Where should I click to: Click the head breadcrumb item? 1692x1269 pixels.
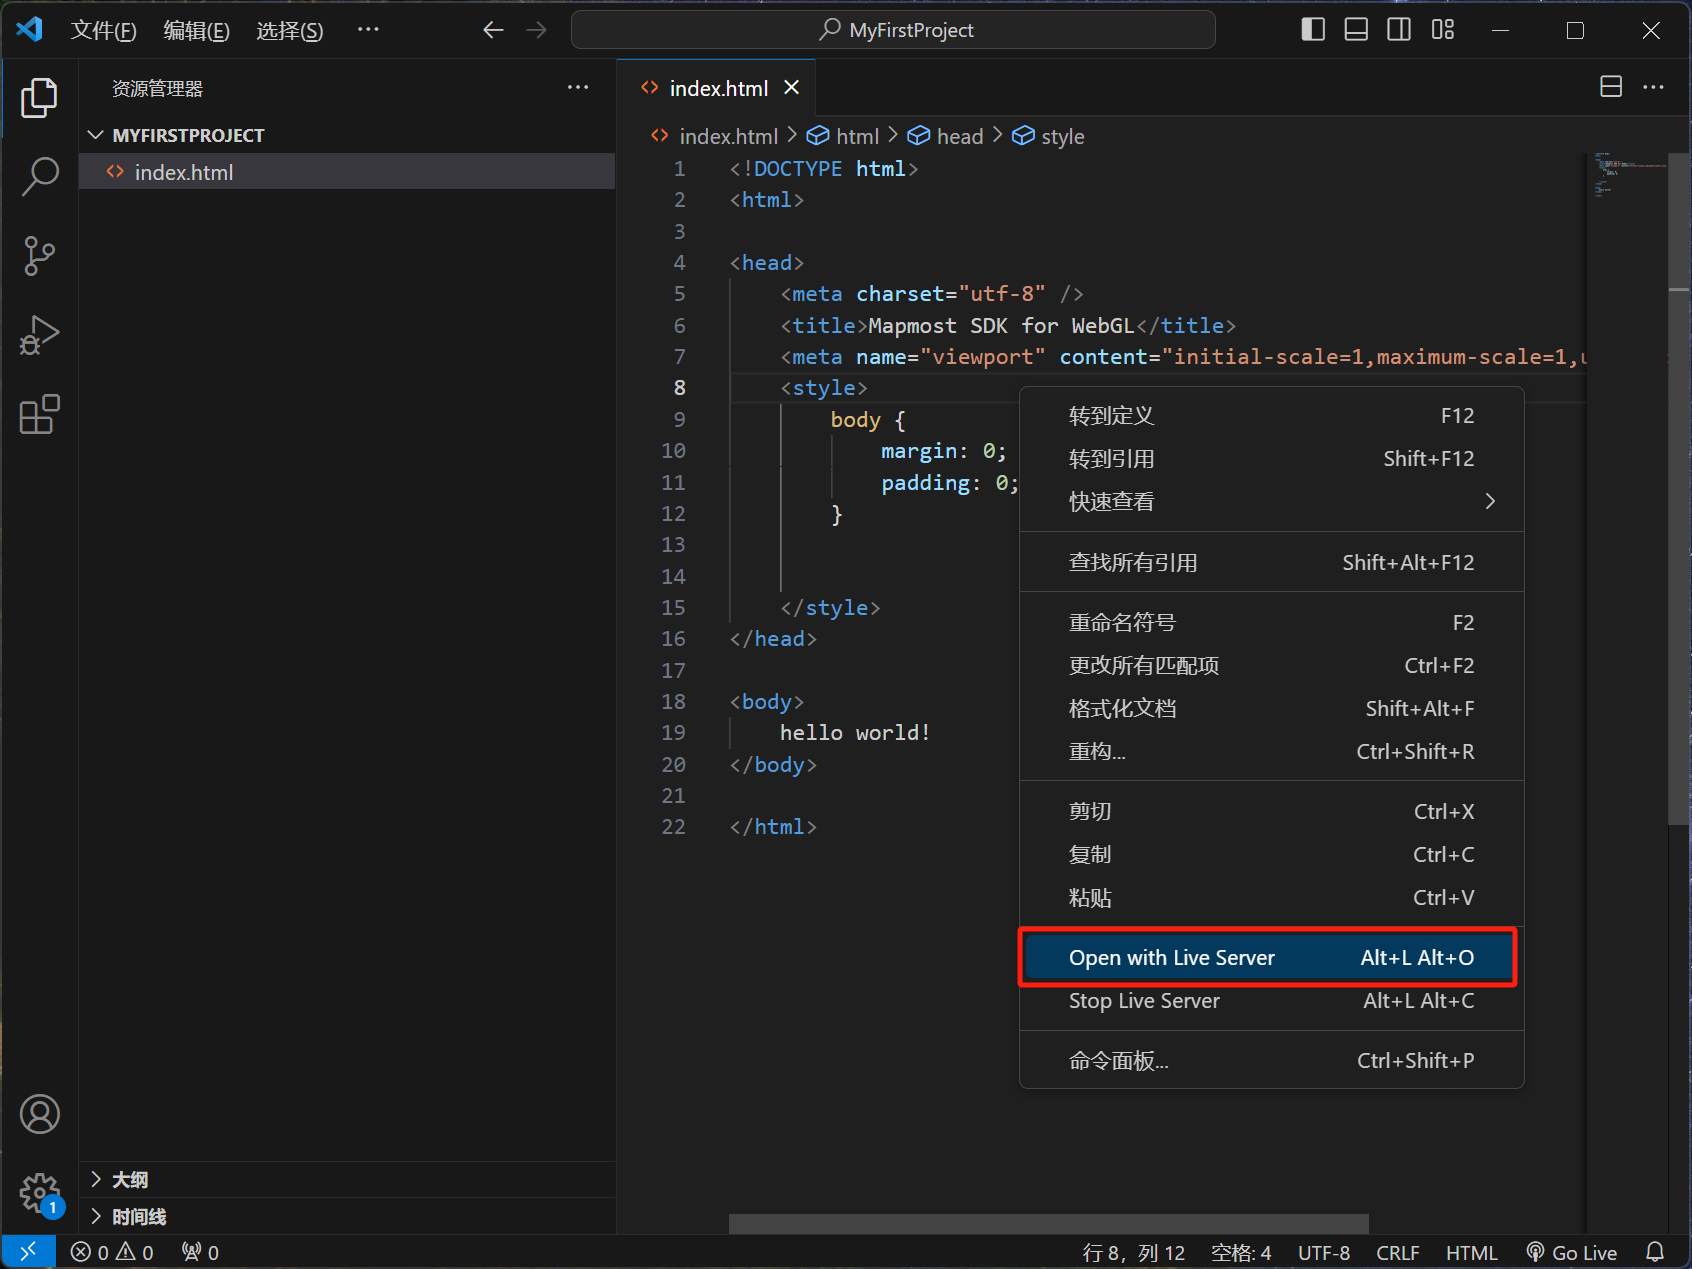point(946,137)
